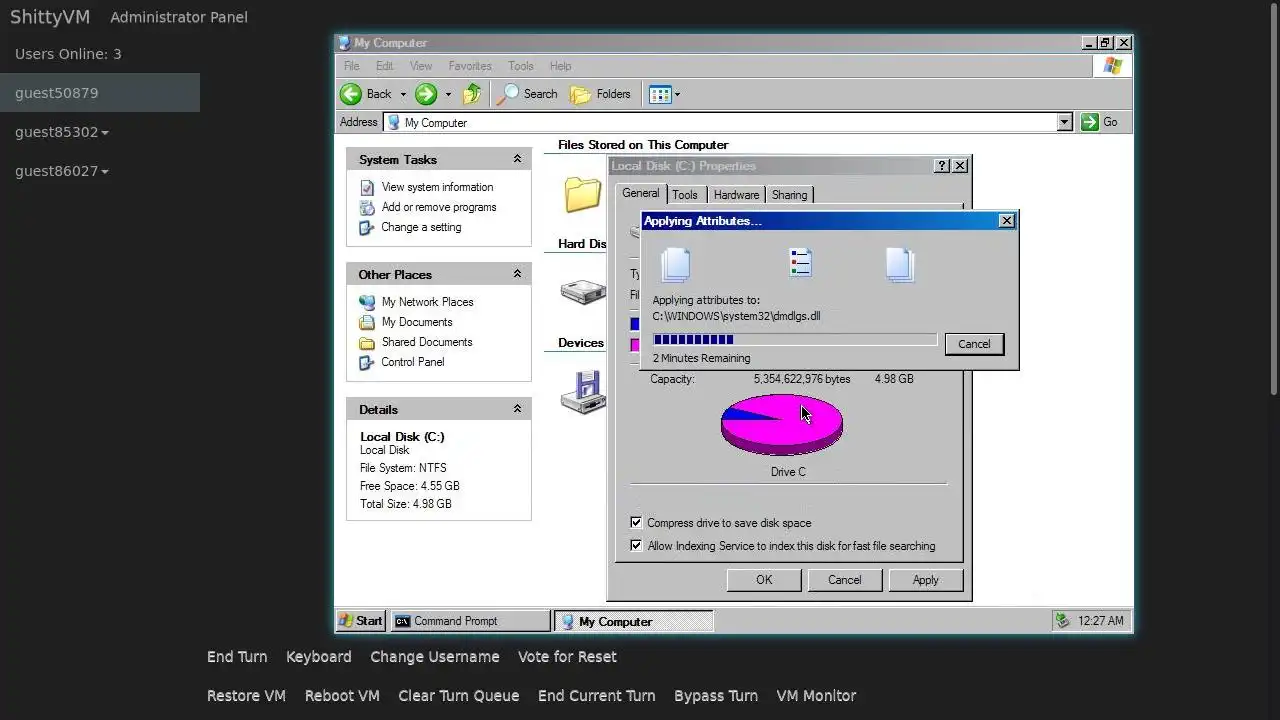The image size is (1280, 720).
Task: Click the My Documents icon
Action: click(x=367, y=322)
